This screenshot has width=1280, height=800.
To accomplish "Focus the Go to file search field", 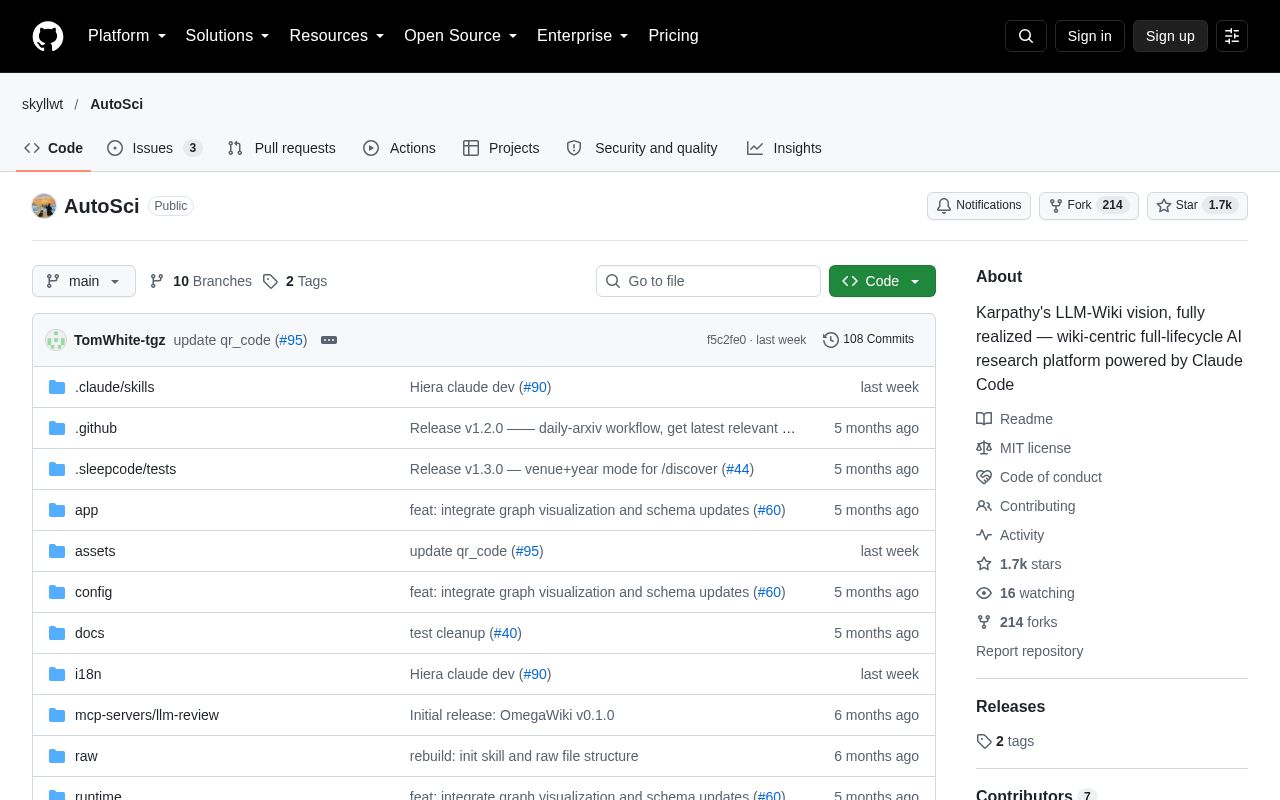I will click(x=708, y=281).
